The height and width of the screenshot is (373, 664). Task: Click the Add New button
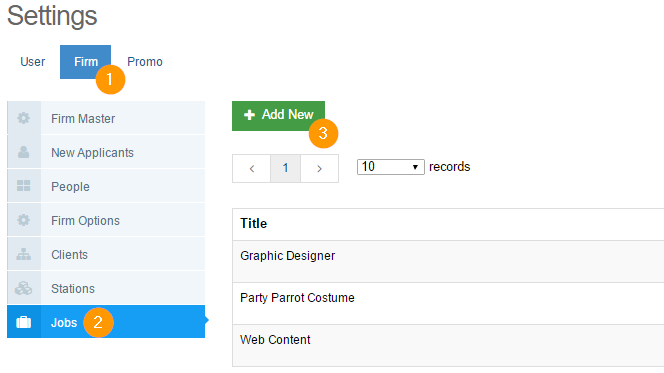click(278, 116)
